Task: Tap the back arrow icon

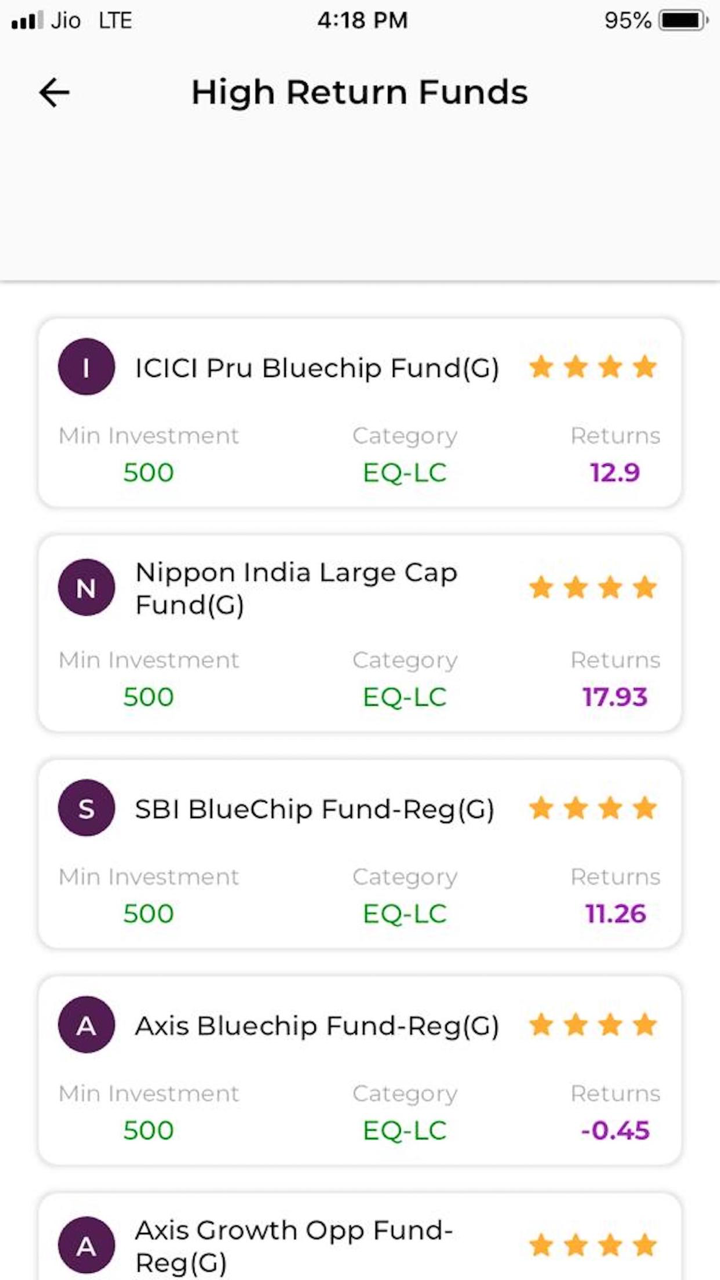Action: (x=54, y=93)
